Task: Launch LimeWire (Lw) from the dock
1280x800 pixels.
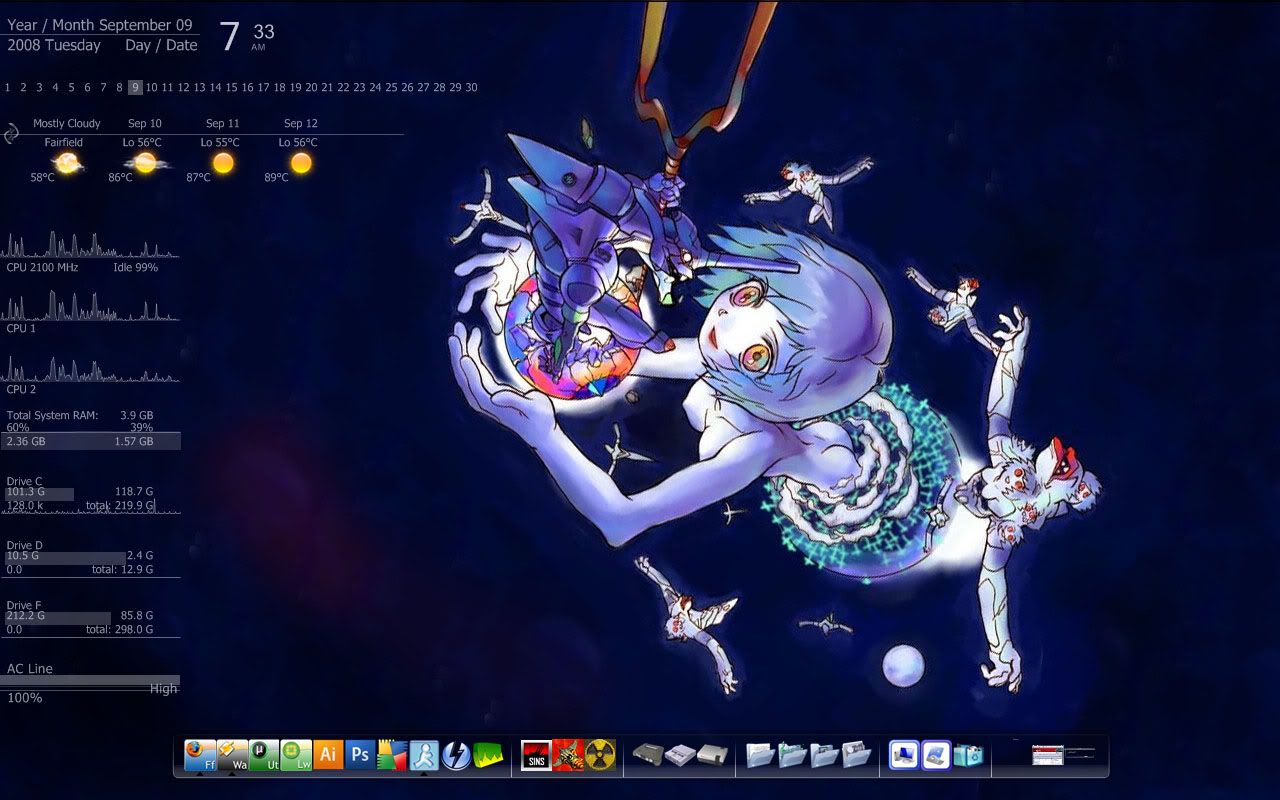Action: point(296,754)
